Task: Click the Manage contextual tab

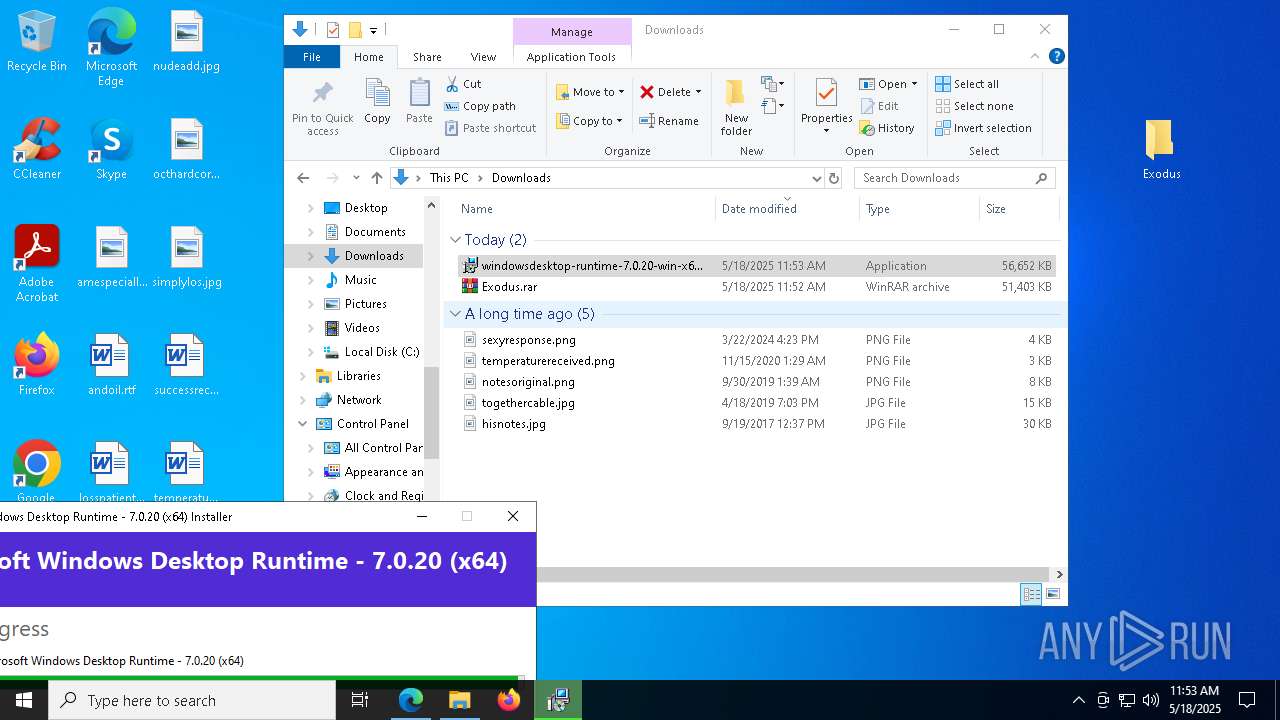Action: click(572, 32)
